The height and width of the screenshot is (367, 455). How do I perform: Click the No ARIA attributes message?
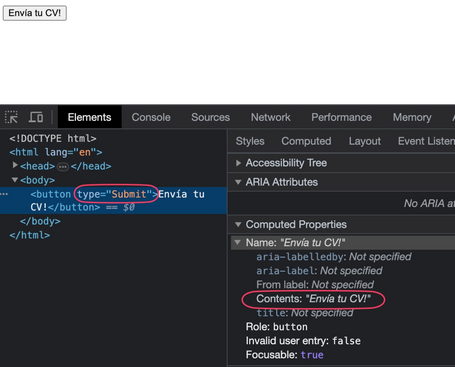429,203
